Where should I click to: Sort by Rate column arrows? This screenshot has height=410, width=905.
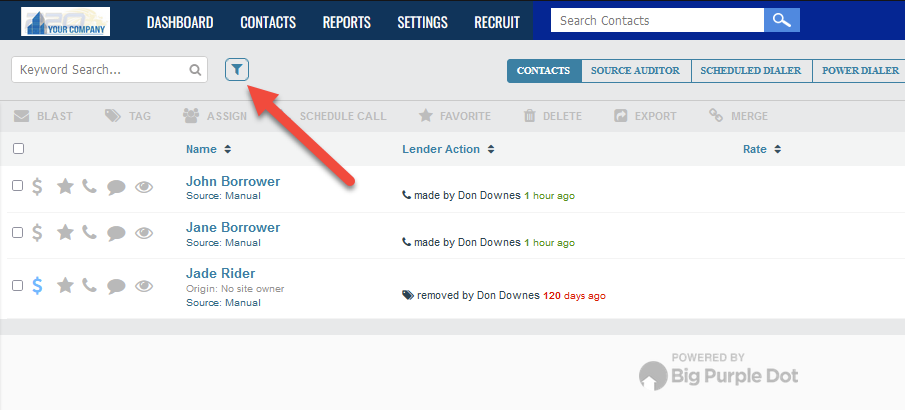777,149
